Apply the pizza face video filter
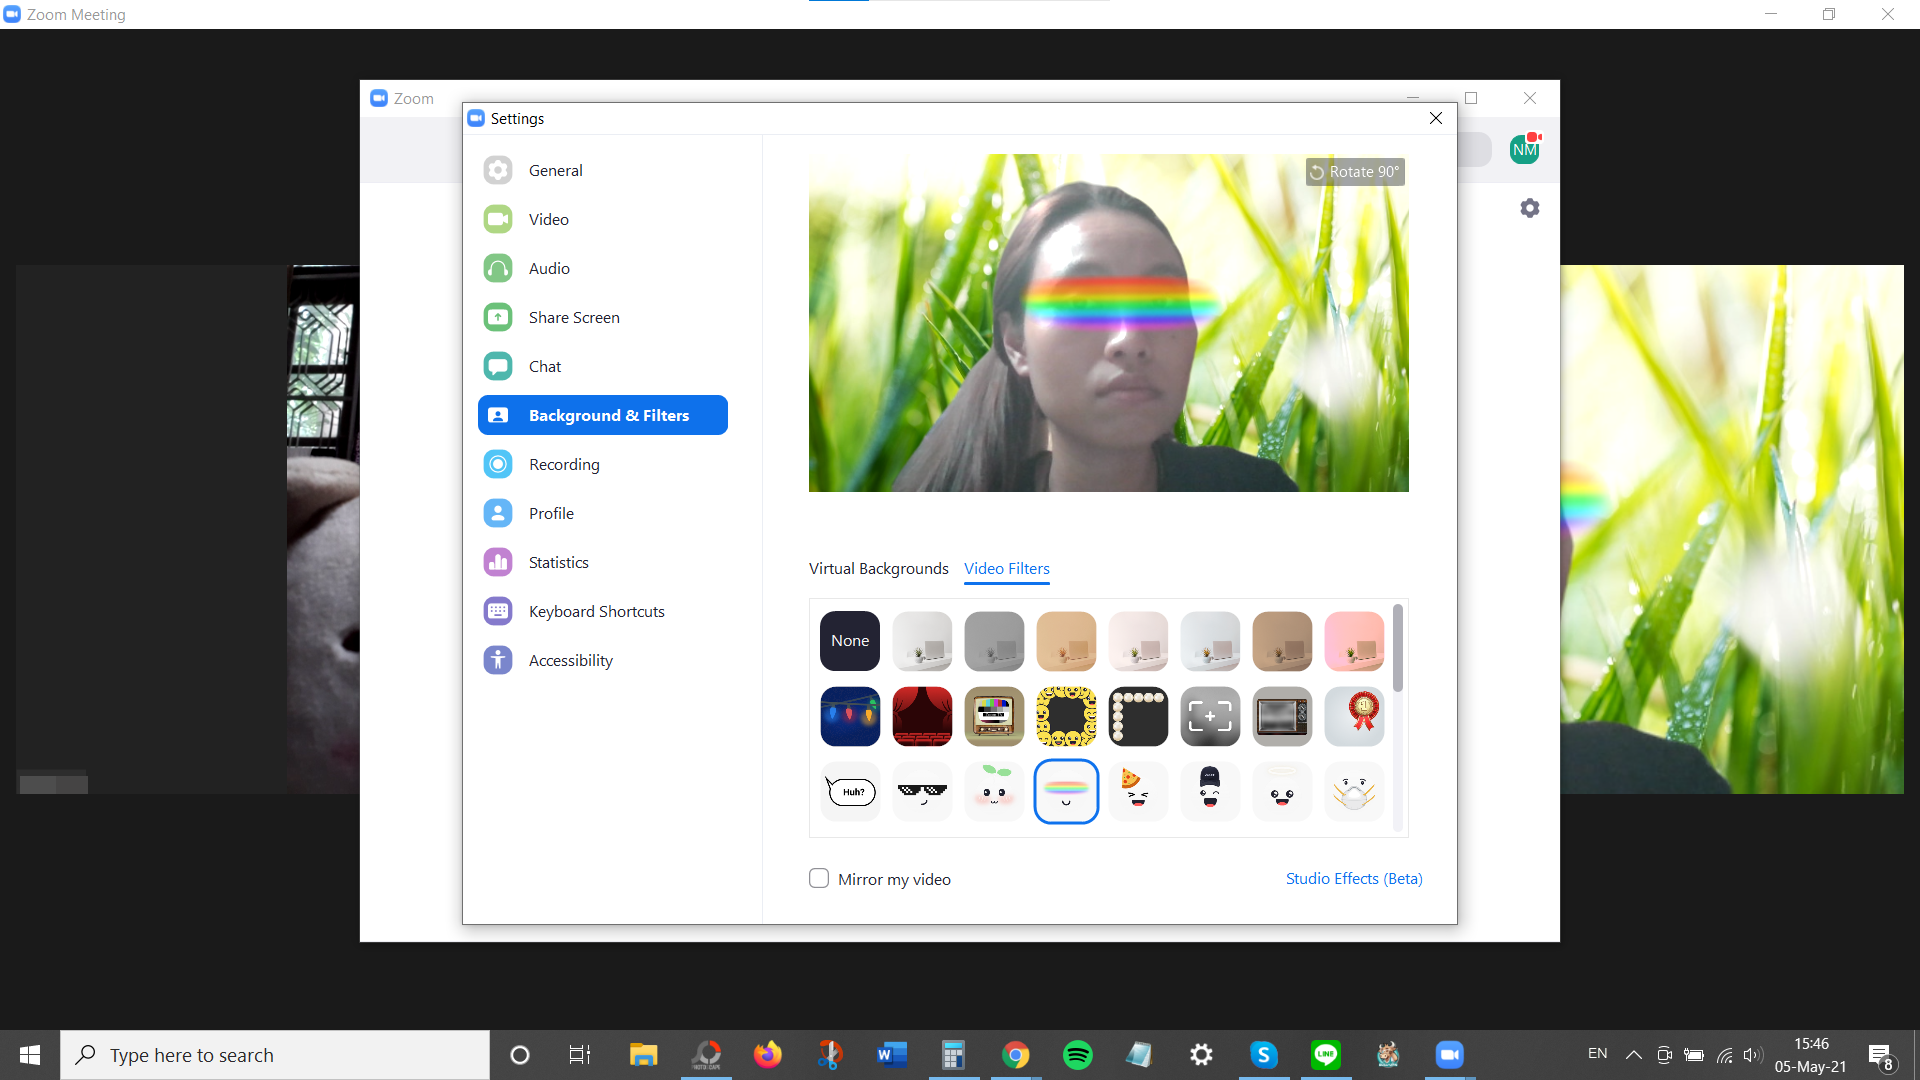 pos(1138,792)
